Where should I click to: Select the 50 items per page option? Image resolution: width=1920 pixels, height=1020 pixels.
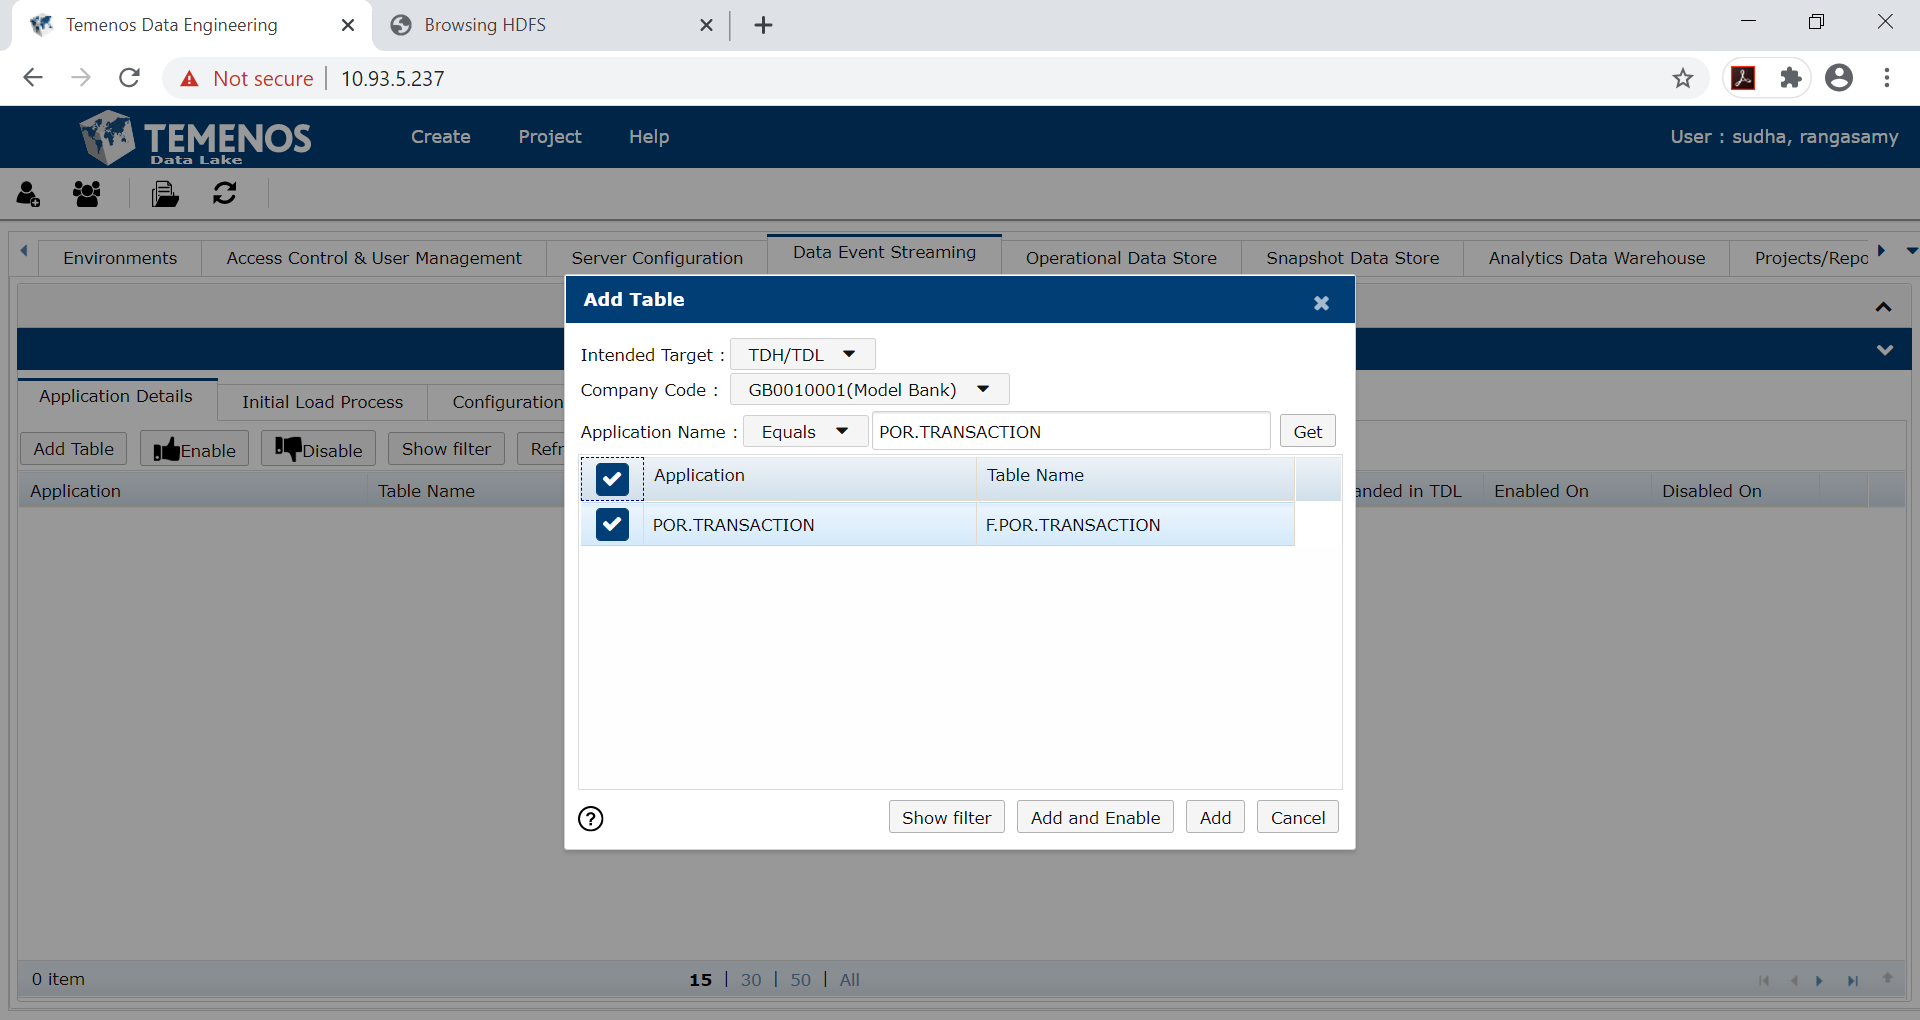click(800, 980)
